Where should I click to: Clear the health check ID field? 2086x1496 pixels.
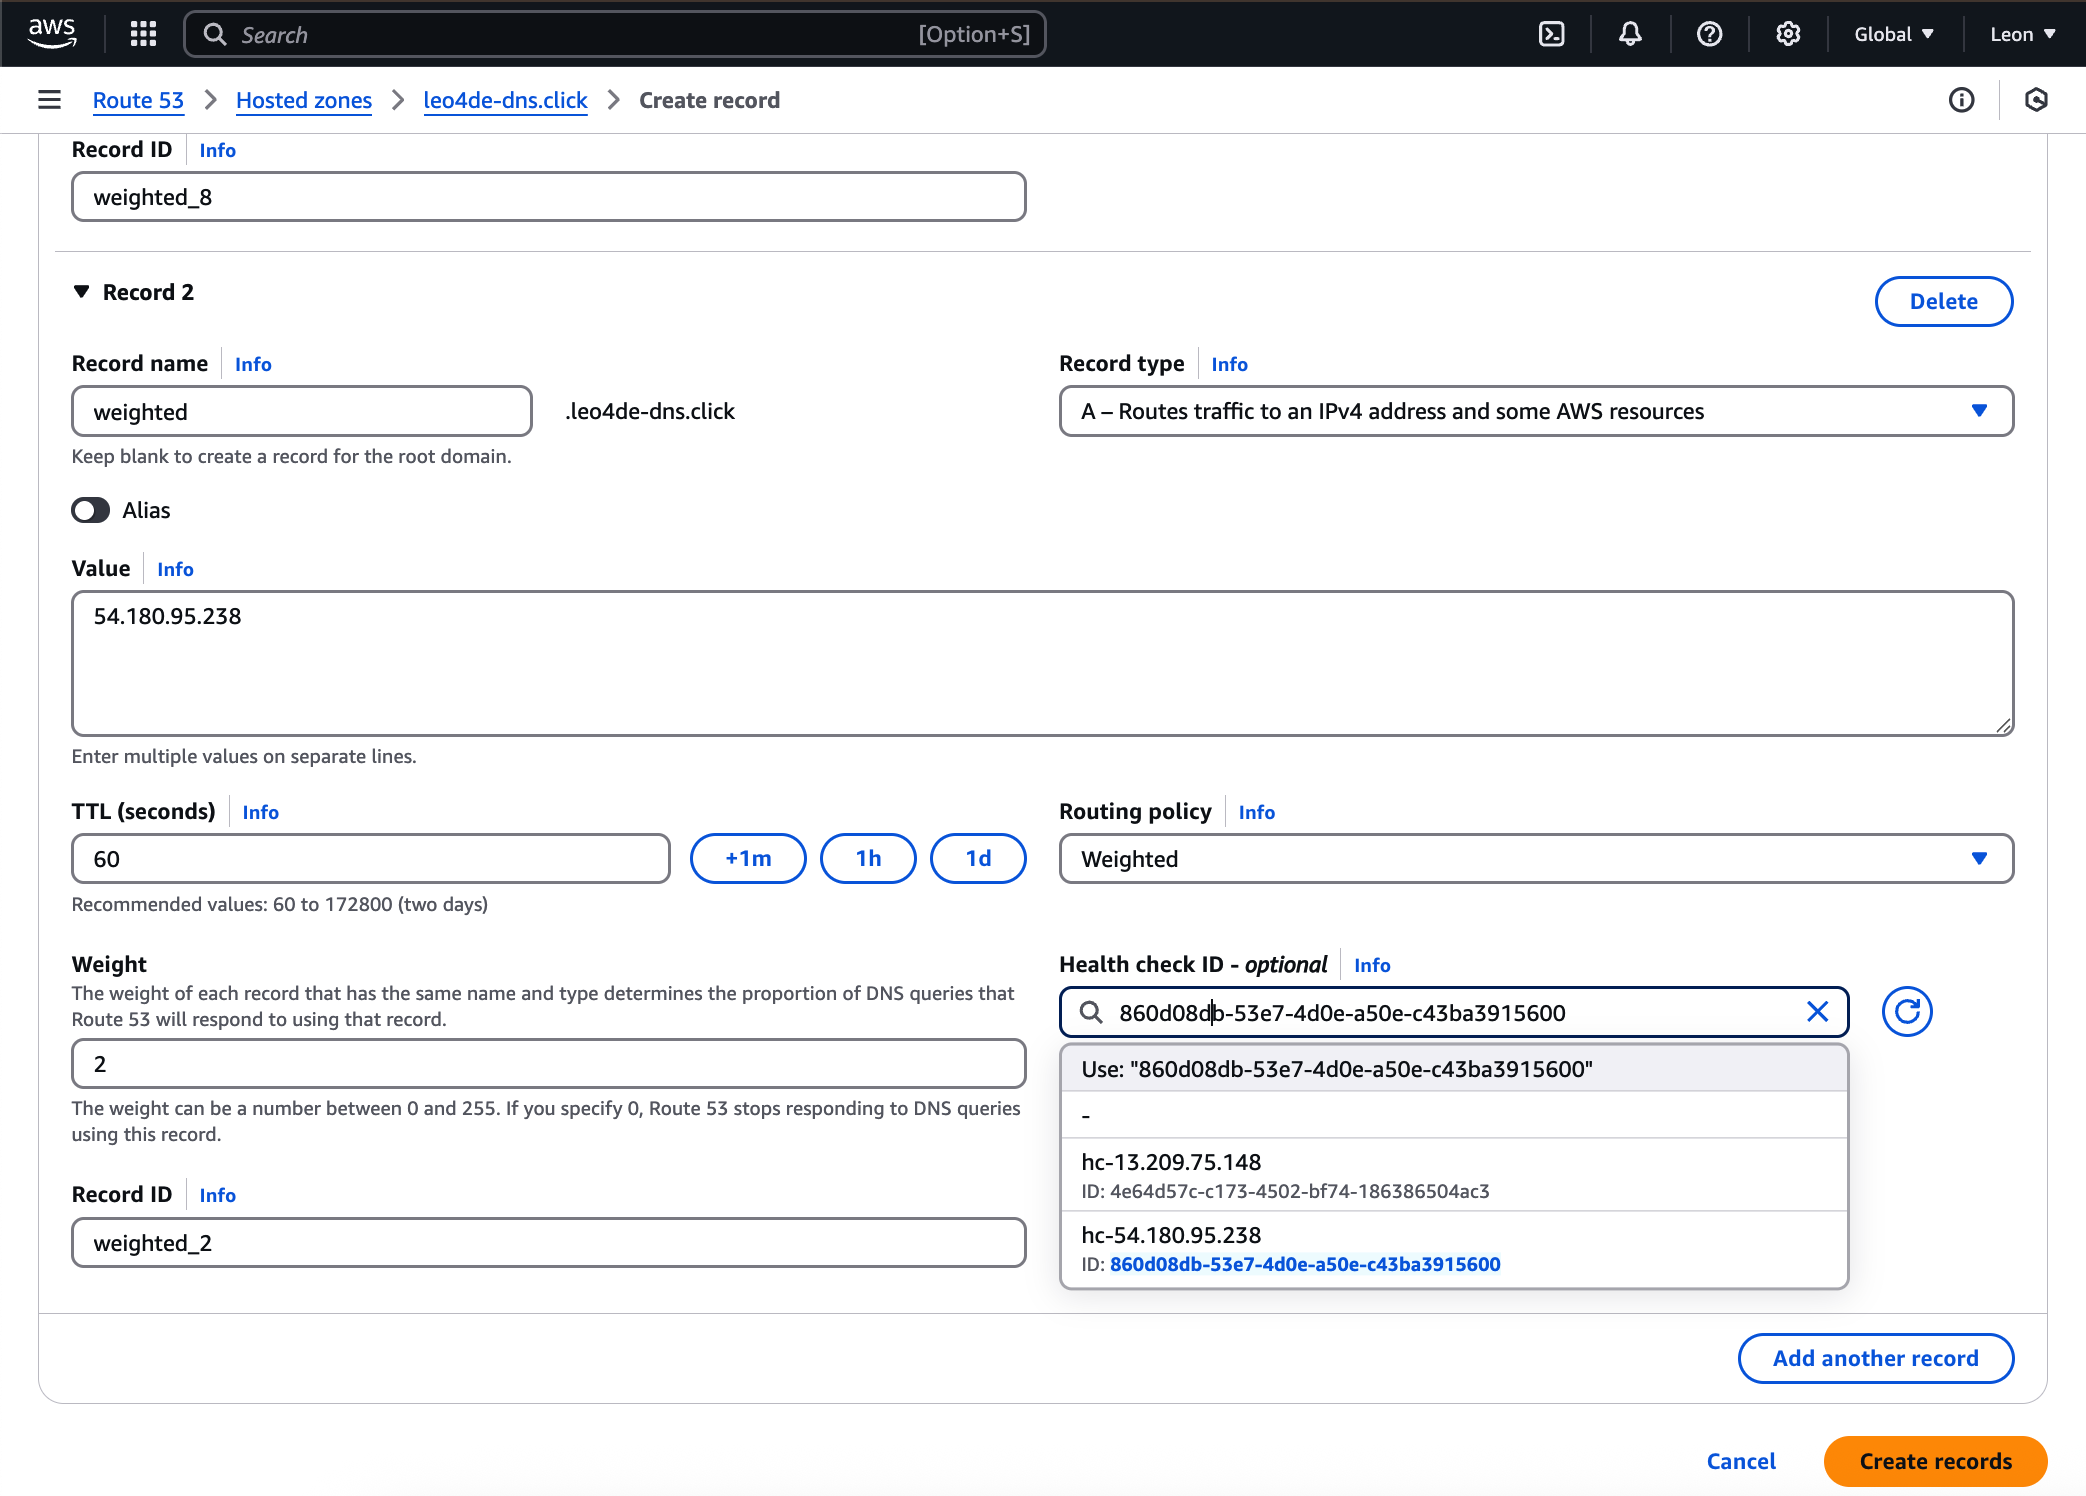(1817, 1012)
